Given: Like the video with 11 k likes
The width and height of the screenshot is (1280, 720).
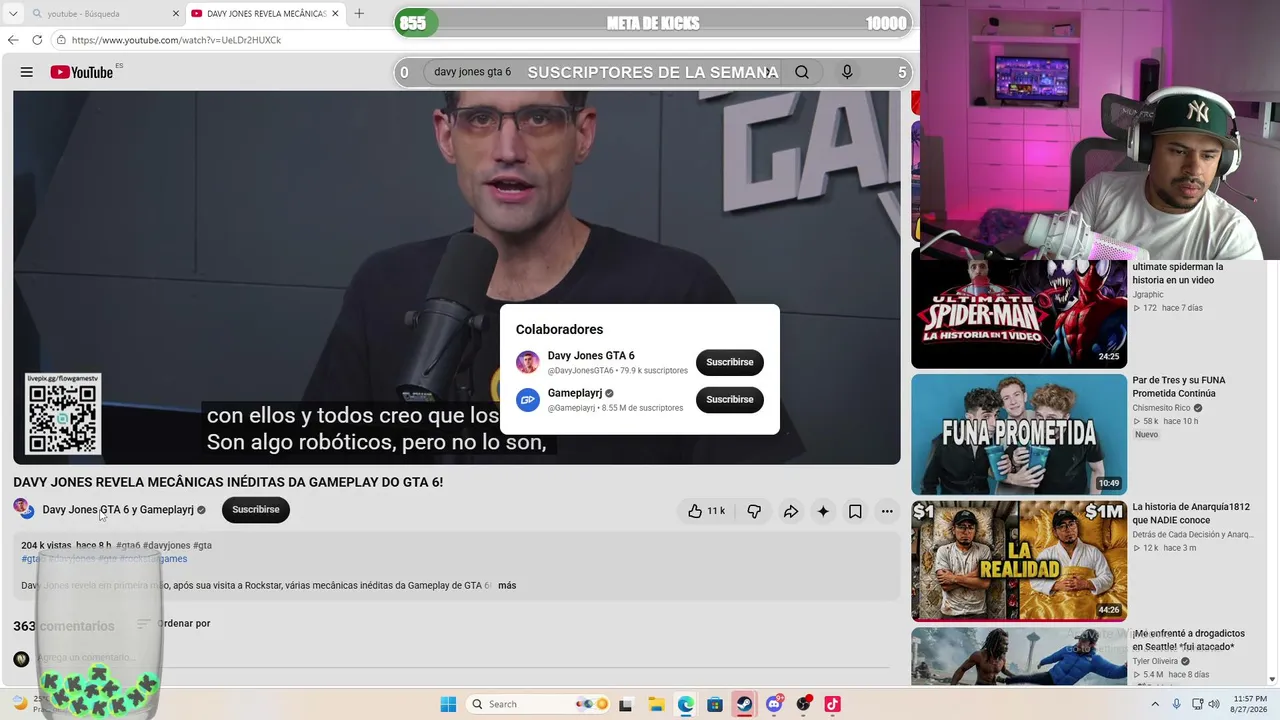Looking at the screenshot, I should click(706, 511).
